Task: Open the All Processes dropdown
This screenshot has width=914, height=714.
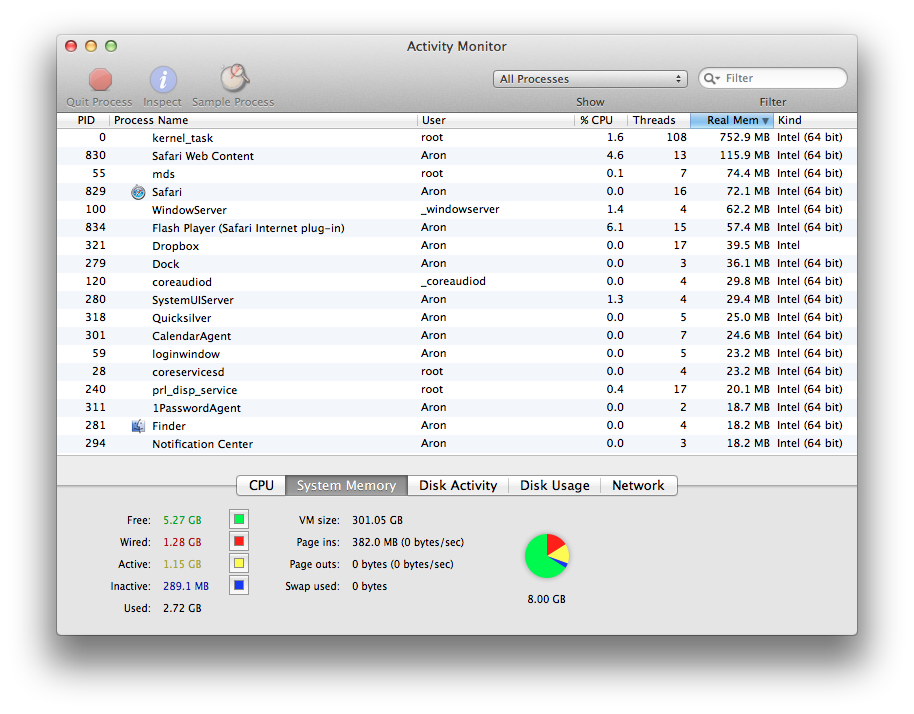Action: (590, 79)
